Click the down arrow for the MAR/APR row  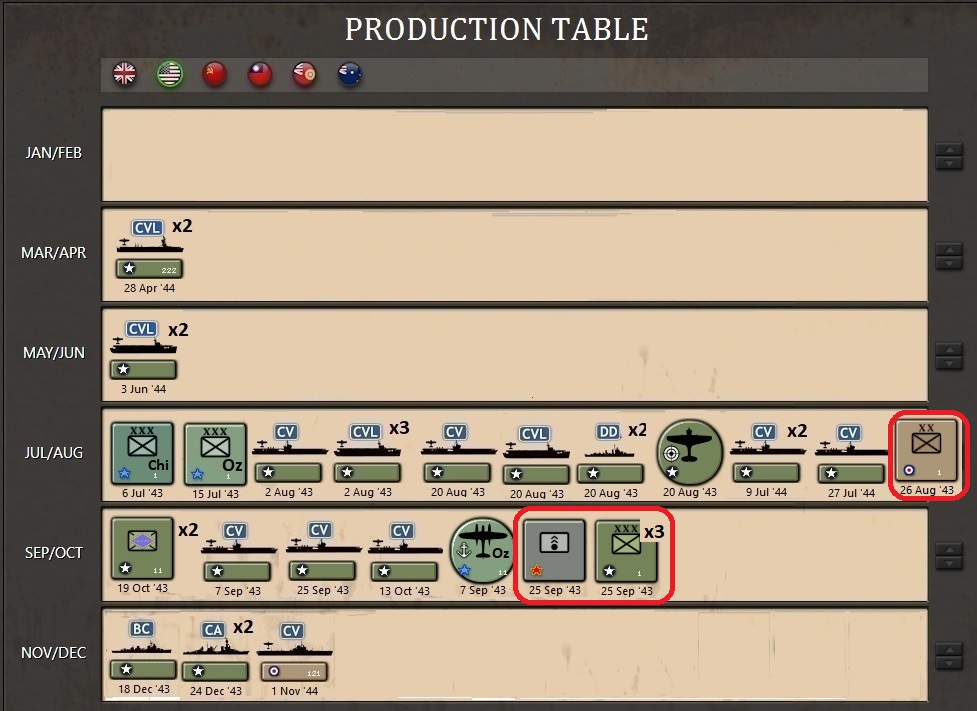click(949, 264)
